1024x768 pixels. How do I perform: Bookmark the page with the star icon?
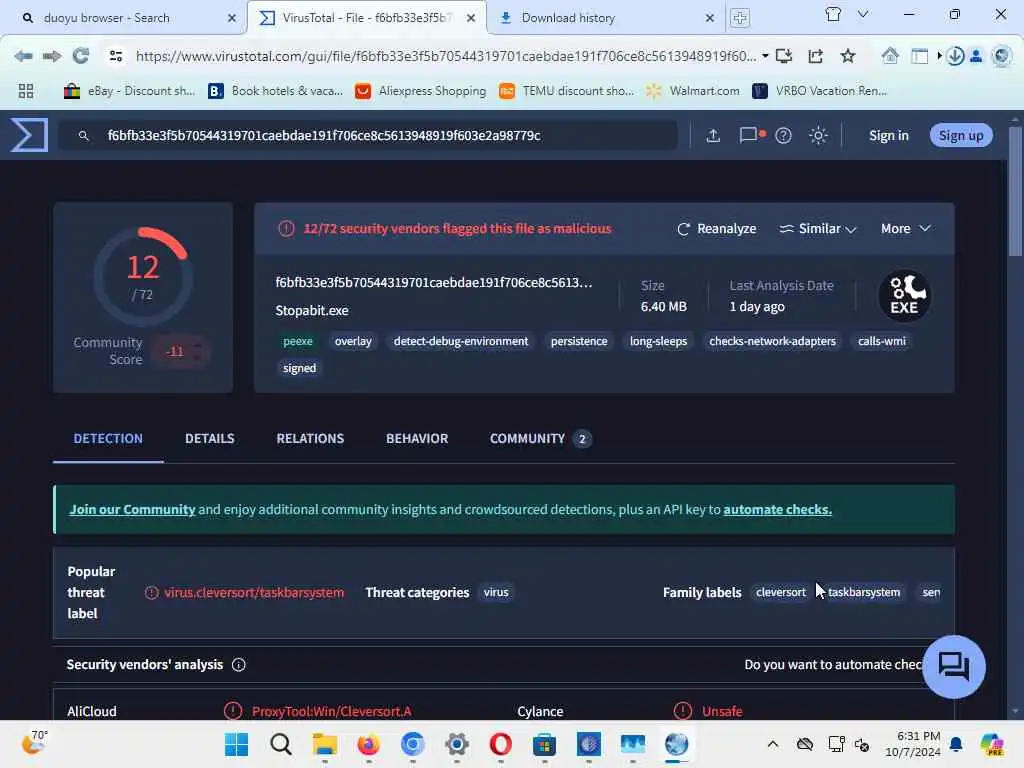coord(848,56)
